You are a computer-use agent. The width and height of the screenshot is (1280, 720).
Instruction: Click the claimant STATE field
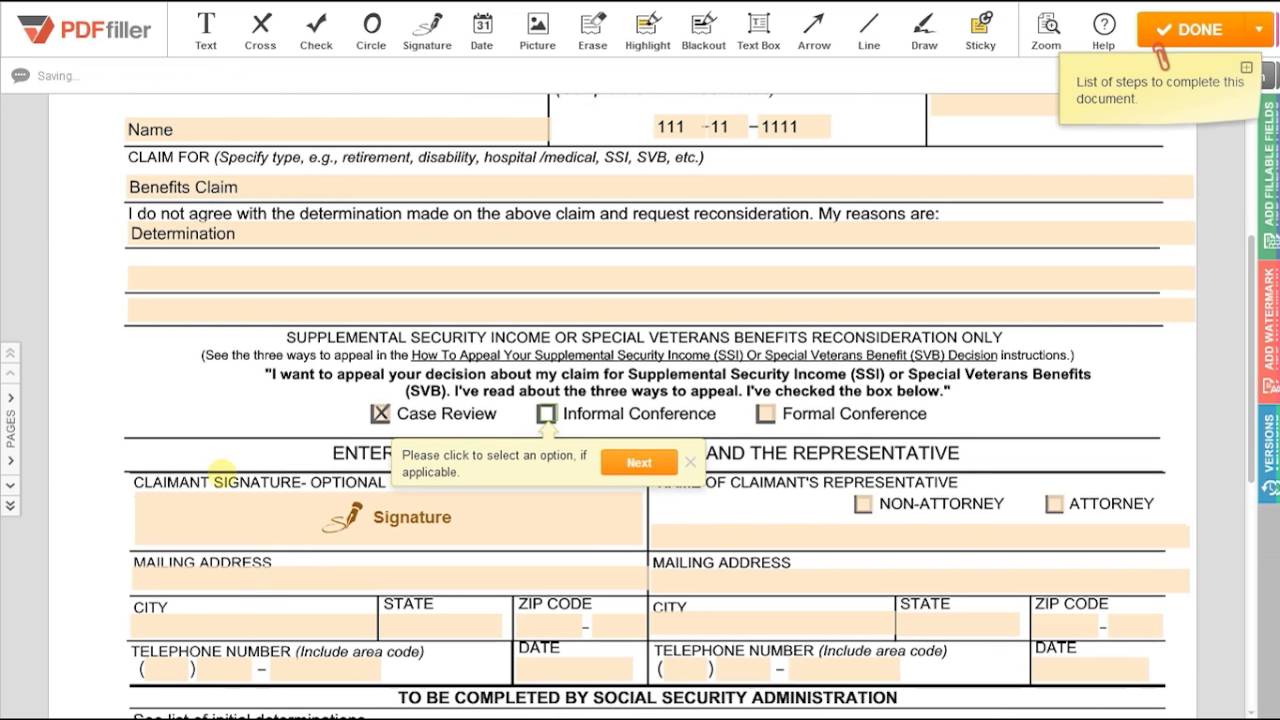click(x=441, y=627)
